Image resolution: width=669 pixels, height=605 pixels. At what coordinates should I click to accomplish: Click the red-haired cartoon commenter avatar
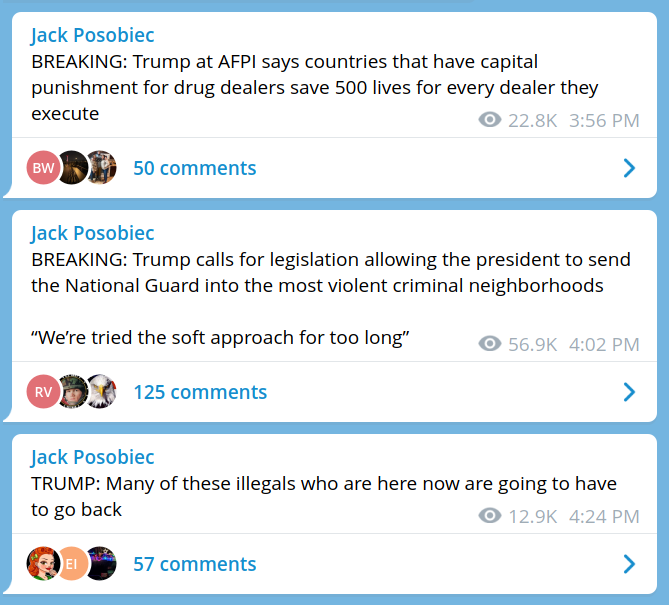(x=43, y=564)
